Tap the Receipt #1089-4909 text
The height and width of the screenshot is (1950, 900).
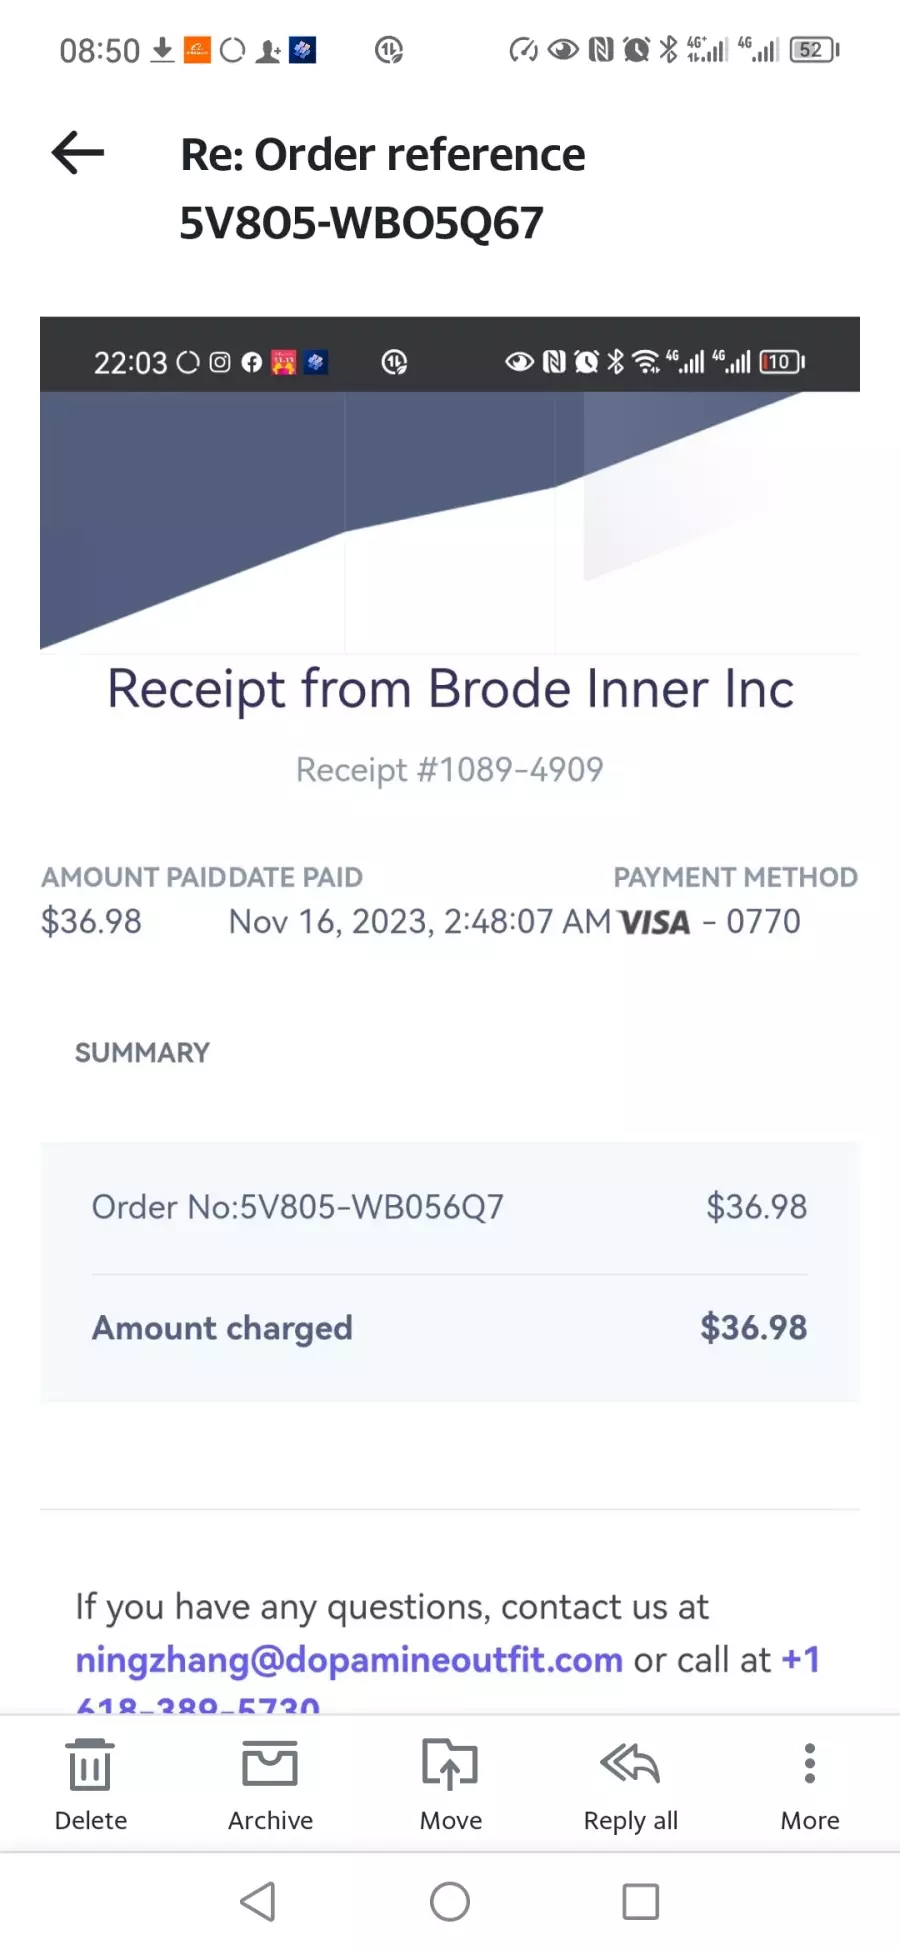coord(450,769)
